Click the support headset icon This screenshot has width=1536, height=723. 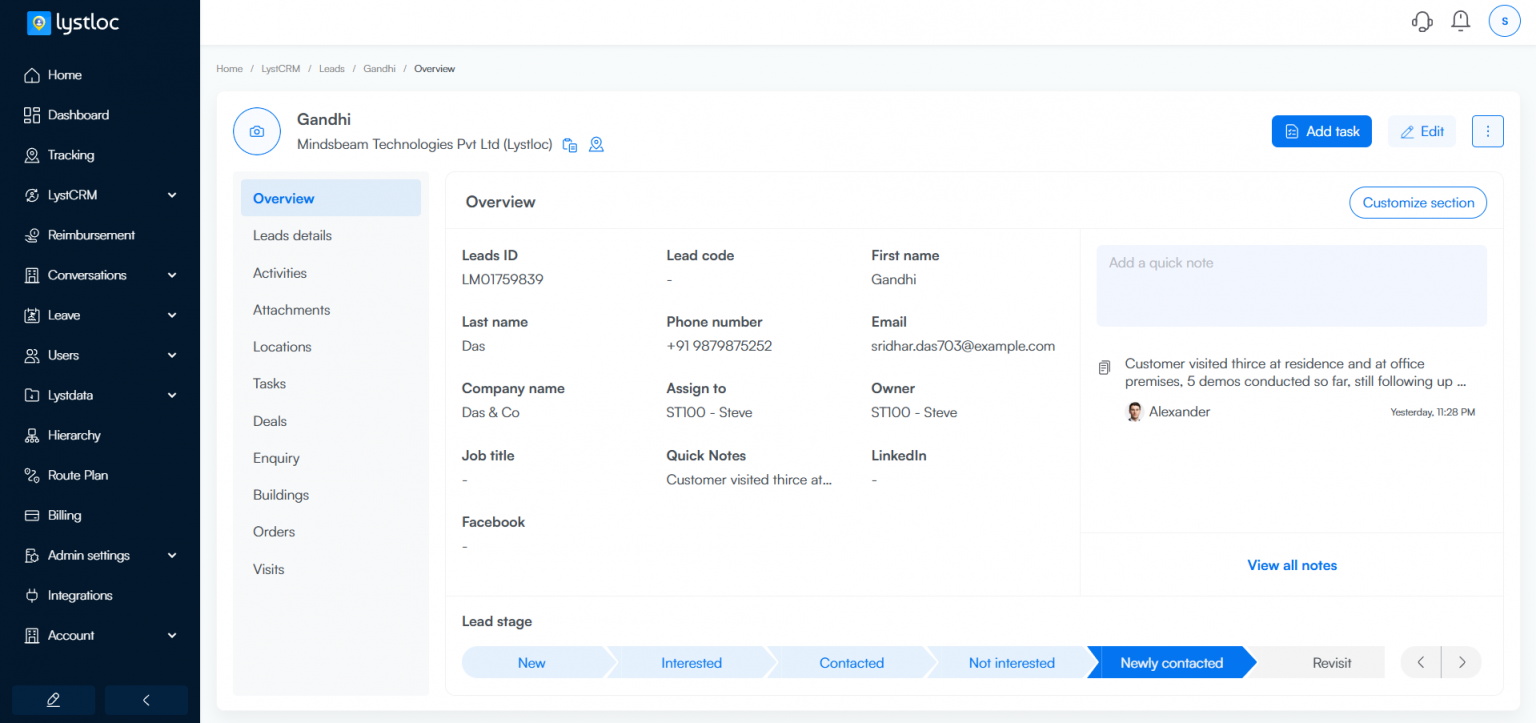1422,21
